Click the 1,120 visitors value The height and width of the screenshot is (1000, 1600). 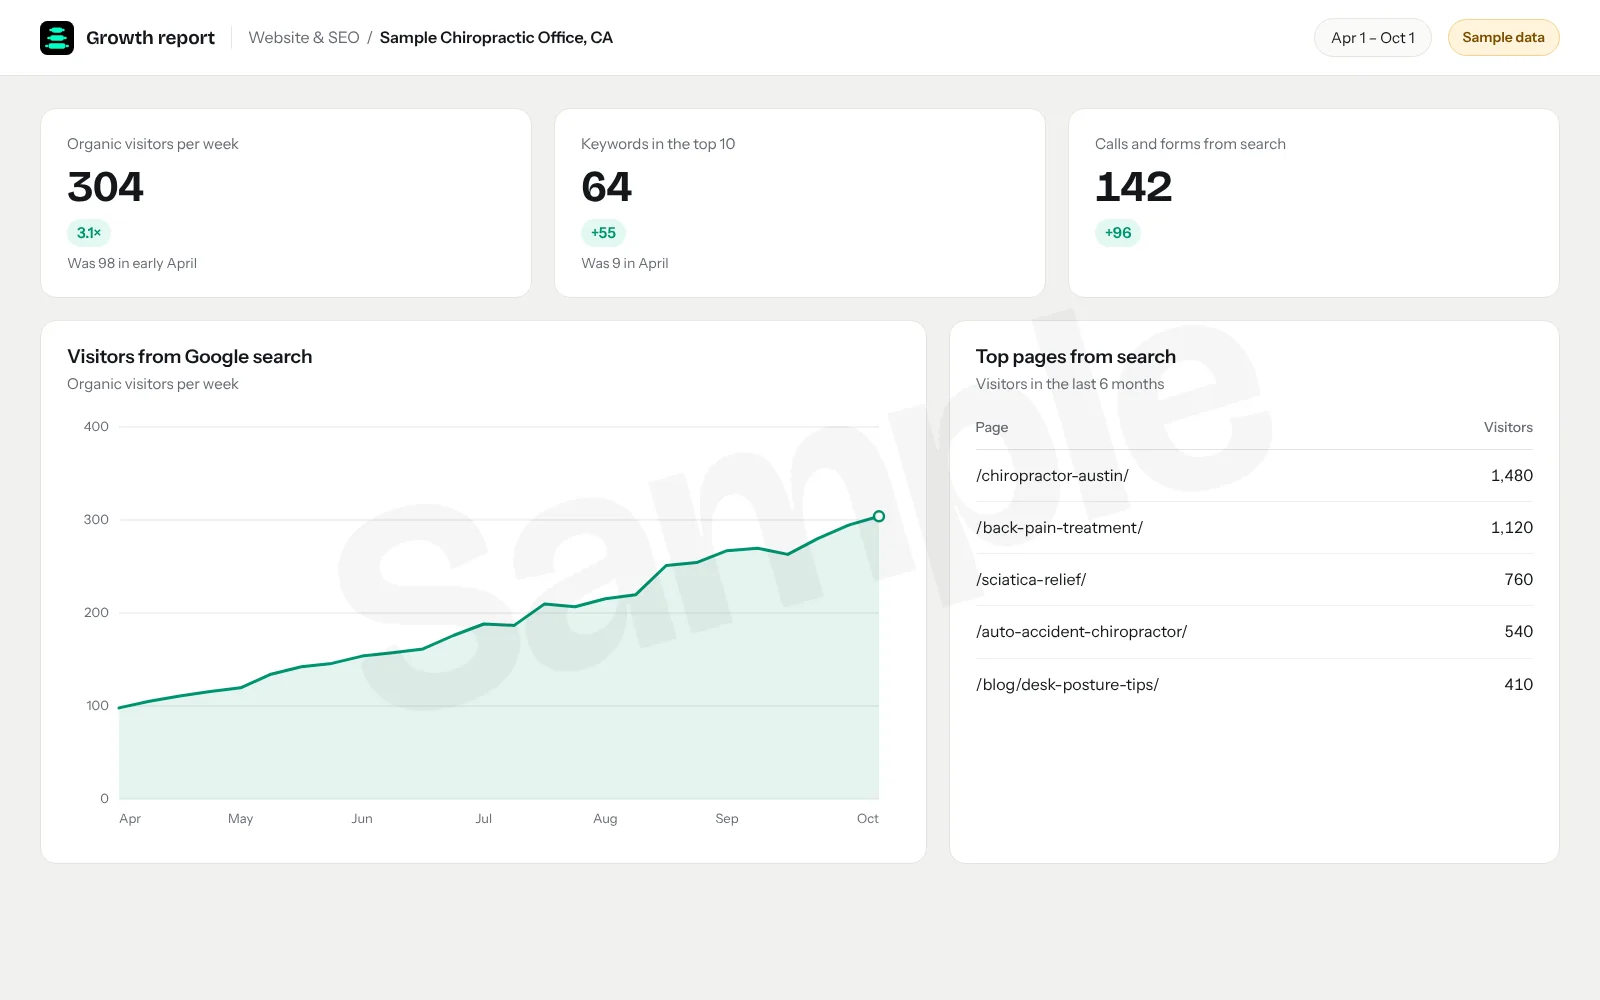click(1511, 528)
